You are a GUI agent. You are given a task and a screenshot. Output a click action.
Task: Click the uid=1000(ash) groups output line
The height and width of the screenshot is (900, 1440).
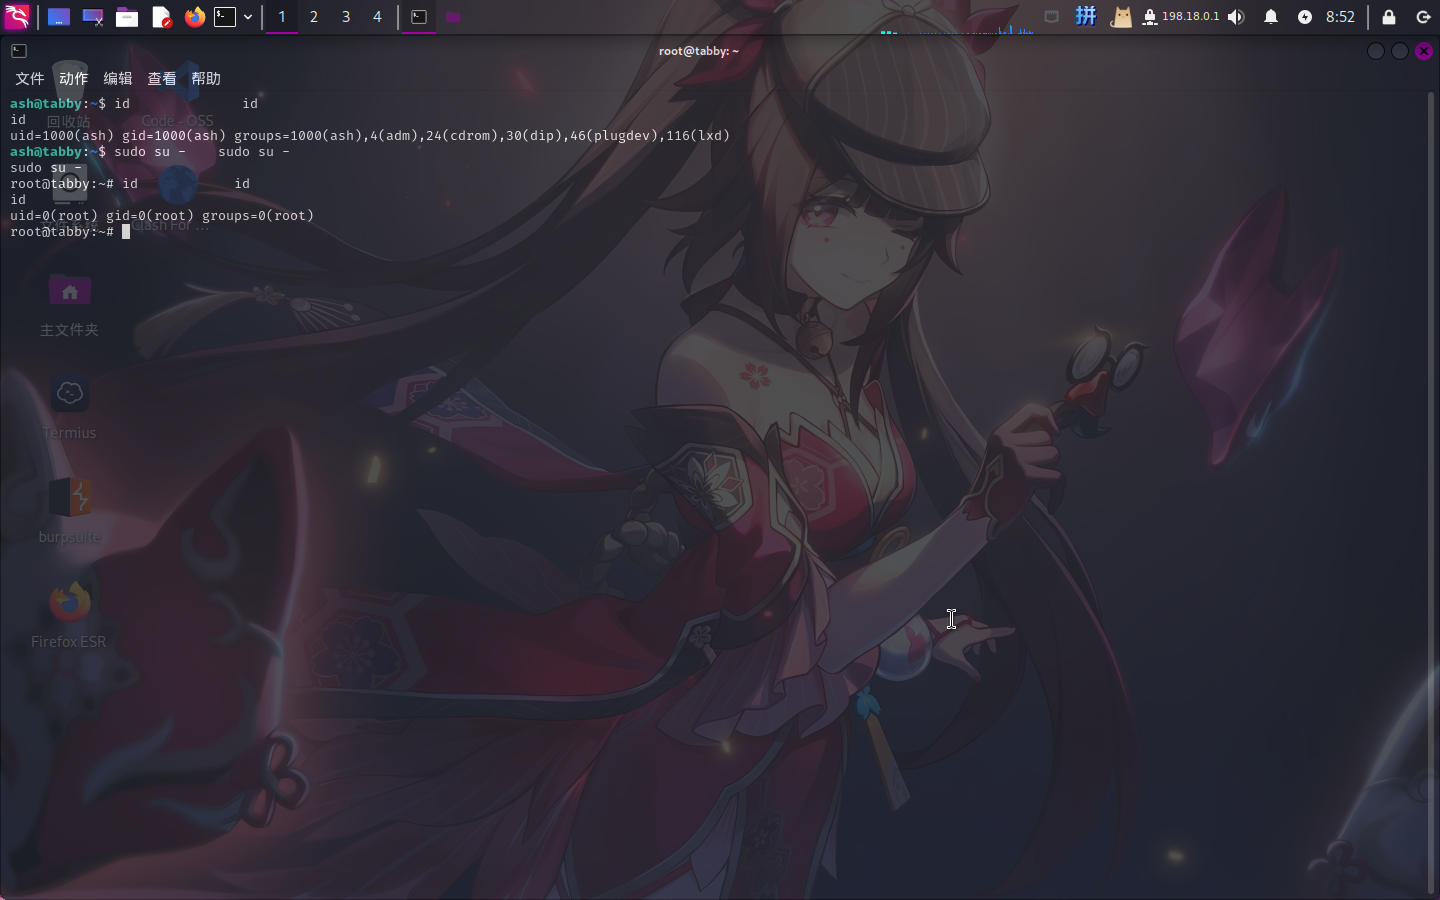tap(370, 135)
